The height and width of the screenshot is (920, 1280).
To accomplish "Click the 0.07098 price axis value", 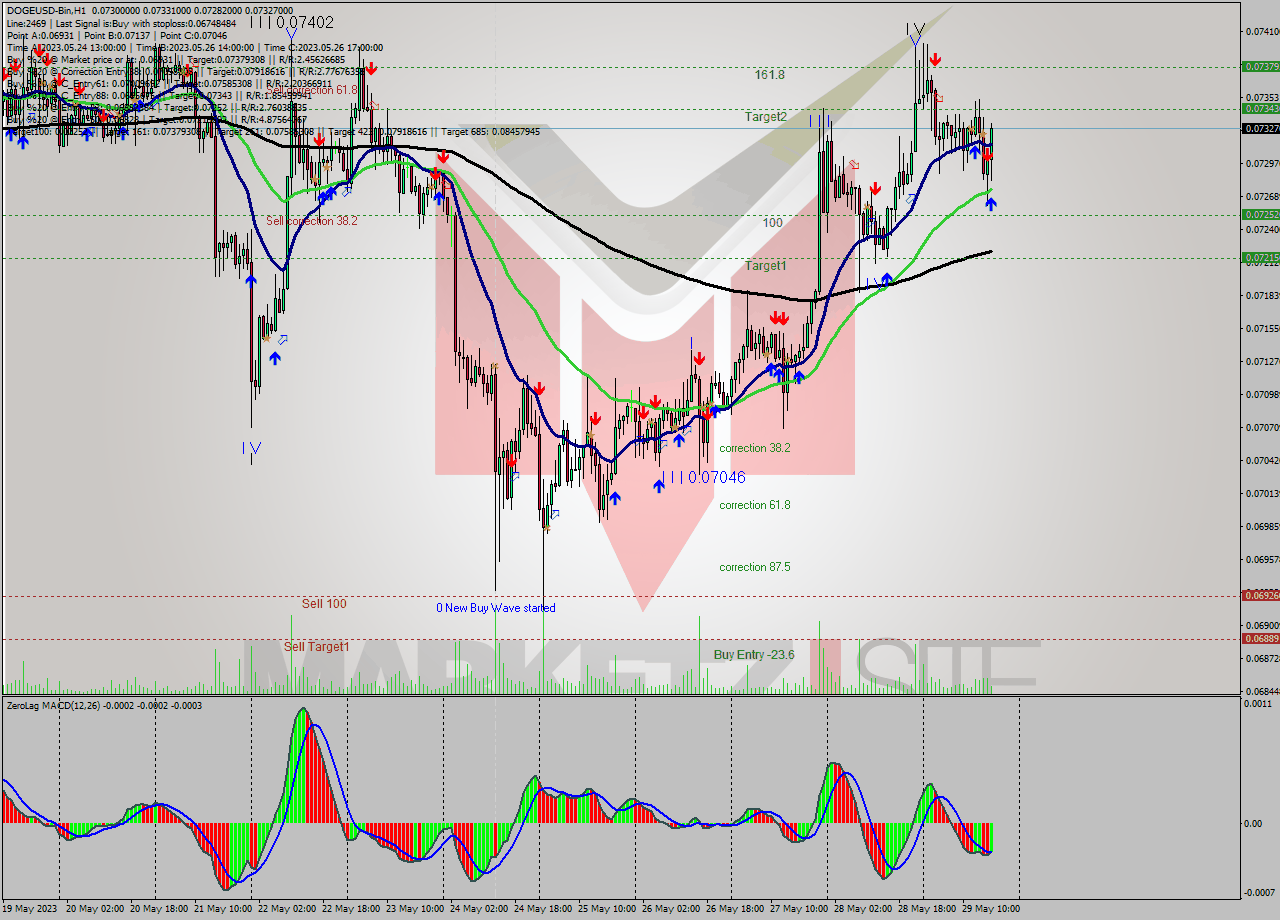I will [x=1260, y=394].
